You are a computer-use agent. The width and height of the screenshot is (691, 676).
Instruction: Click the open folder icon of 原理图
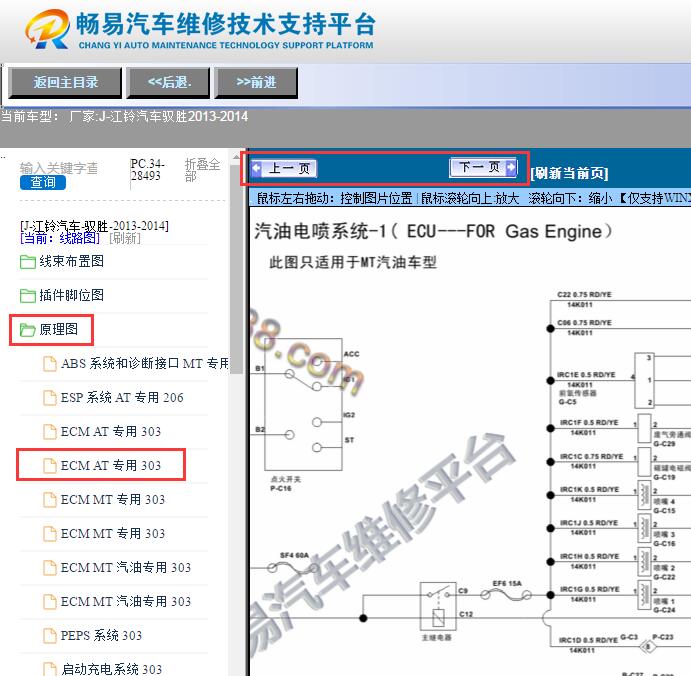point(28,330)
